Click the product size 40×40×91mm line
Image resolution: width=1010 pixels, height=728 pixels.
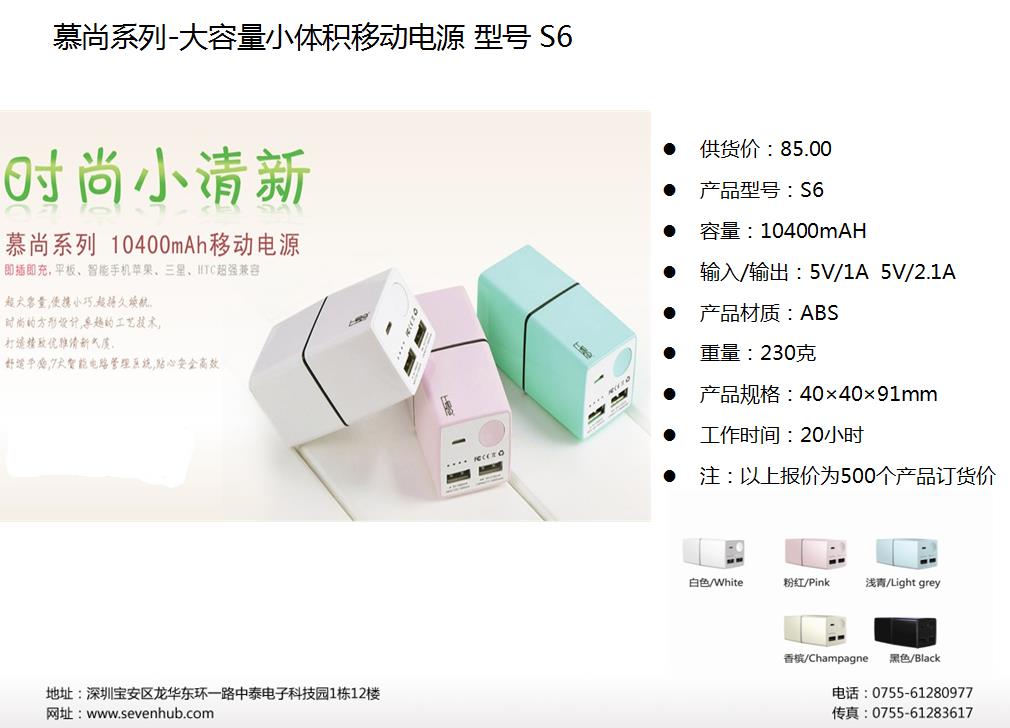pyautogui.click(x=818, y=394)
